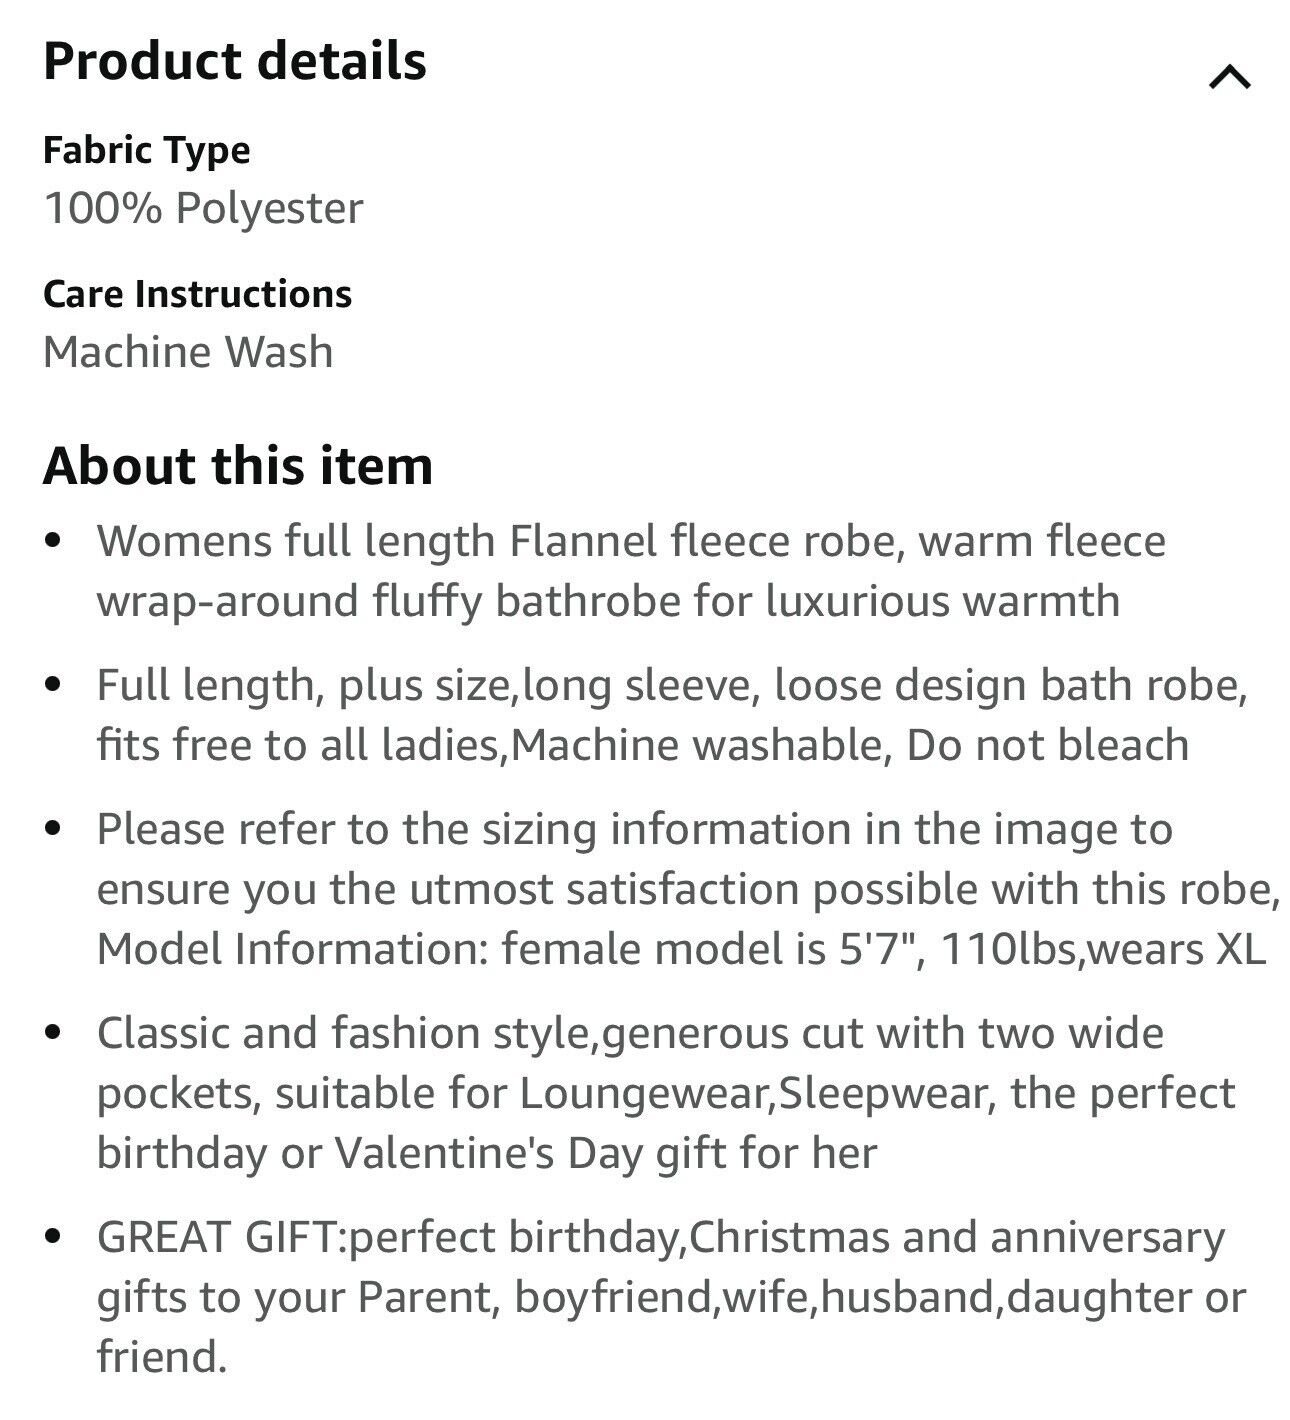
Task: Click the About this item heading
Action: coord(238,466)
